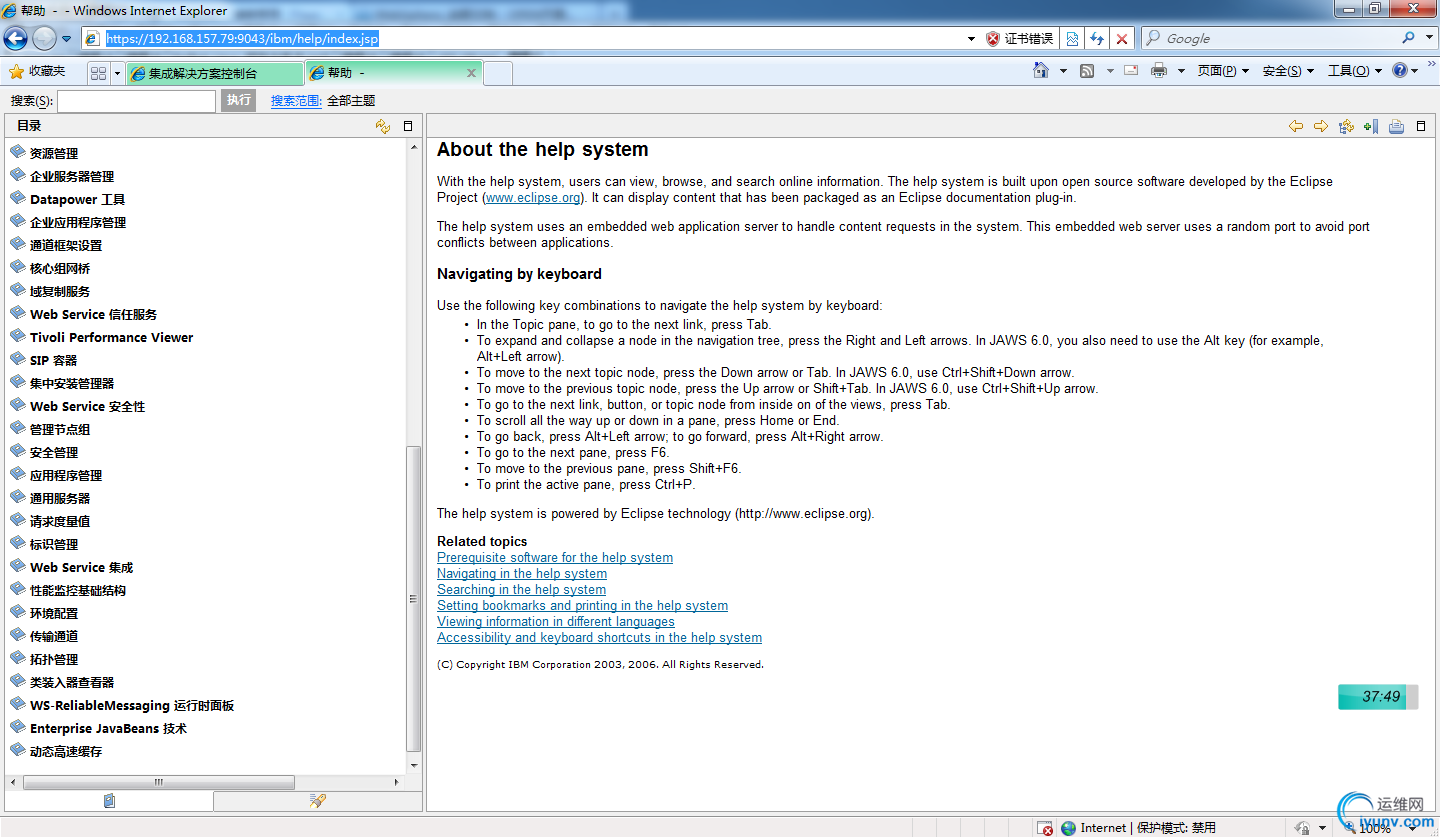Viewport: 1440px width, 838px height.
Task: Click the Google search magnifier button
Action: pos(1408,38)
